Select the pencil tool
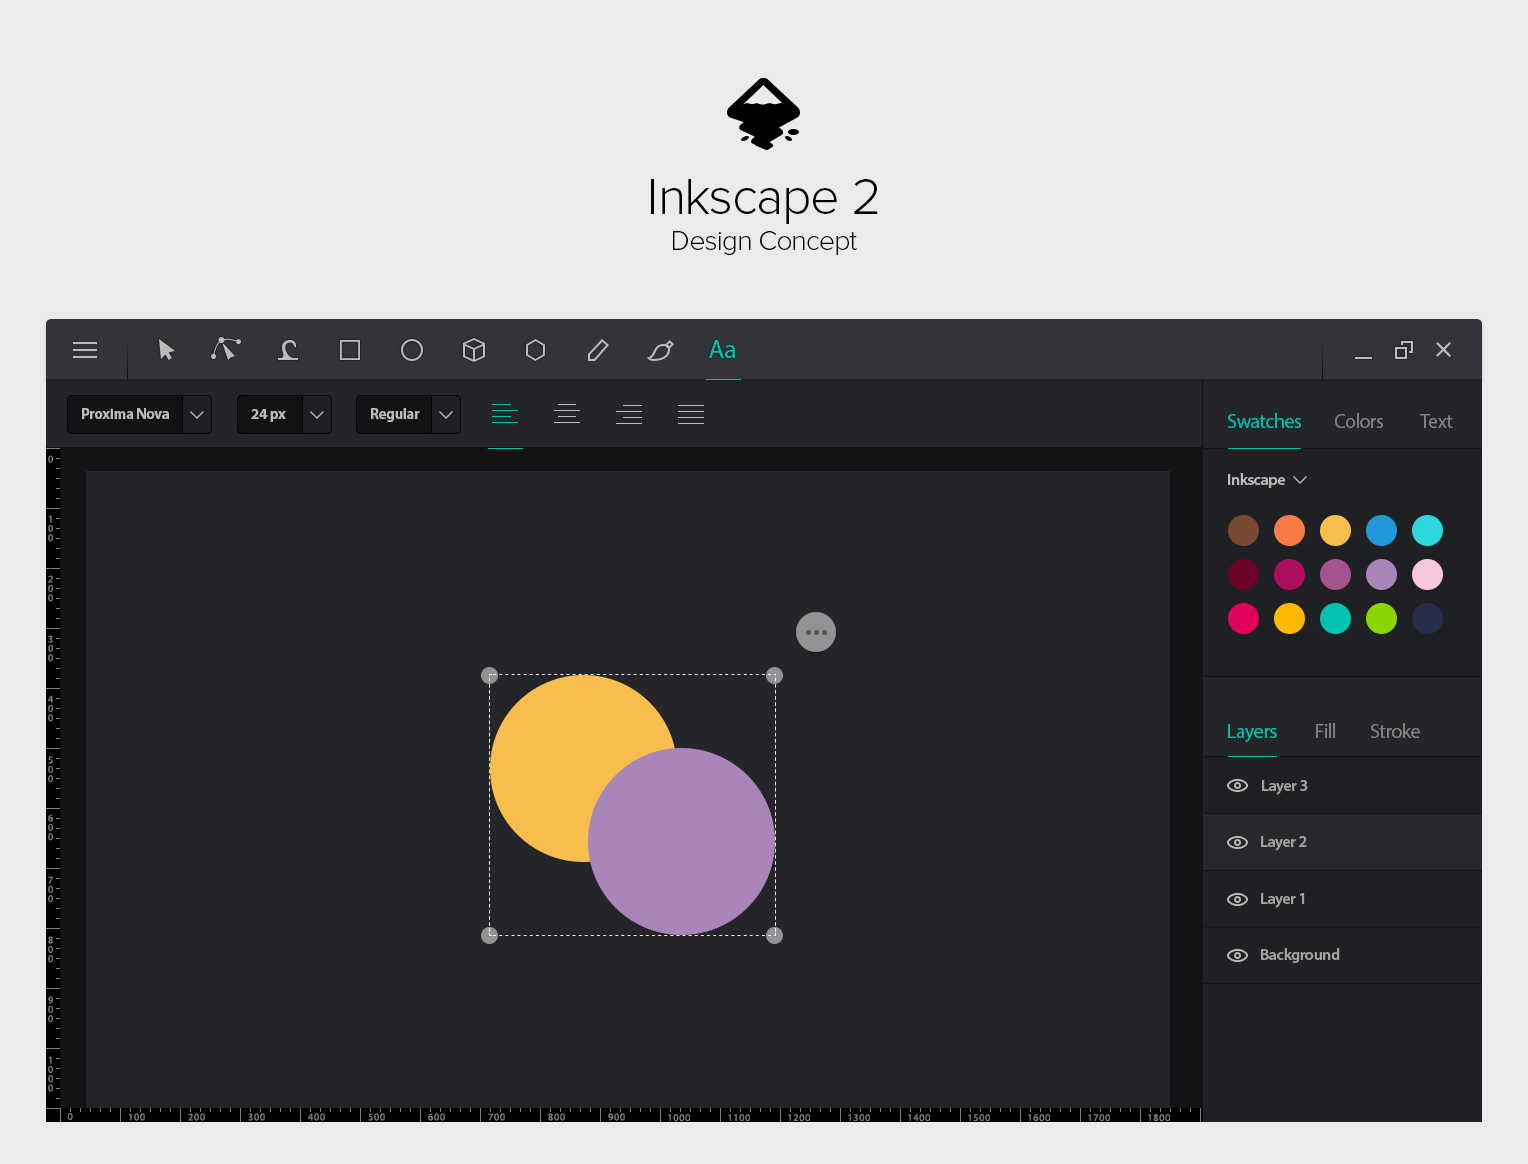This screenshot has height=1164, width=1528. click(x=598, y=350)
